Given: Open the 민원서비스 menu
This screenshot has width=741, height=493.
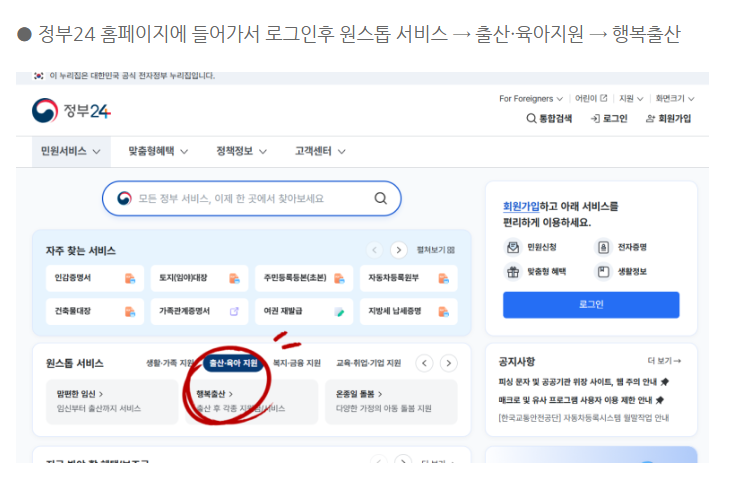Looking at the screenshot, I should (x=71, y=151).
